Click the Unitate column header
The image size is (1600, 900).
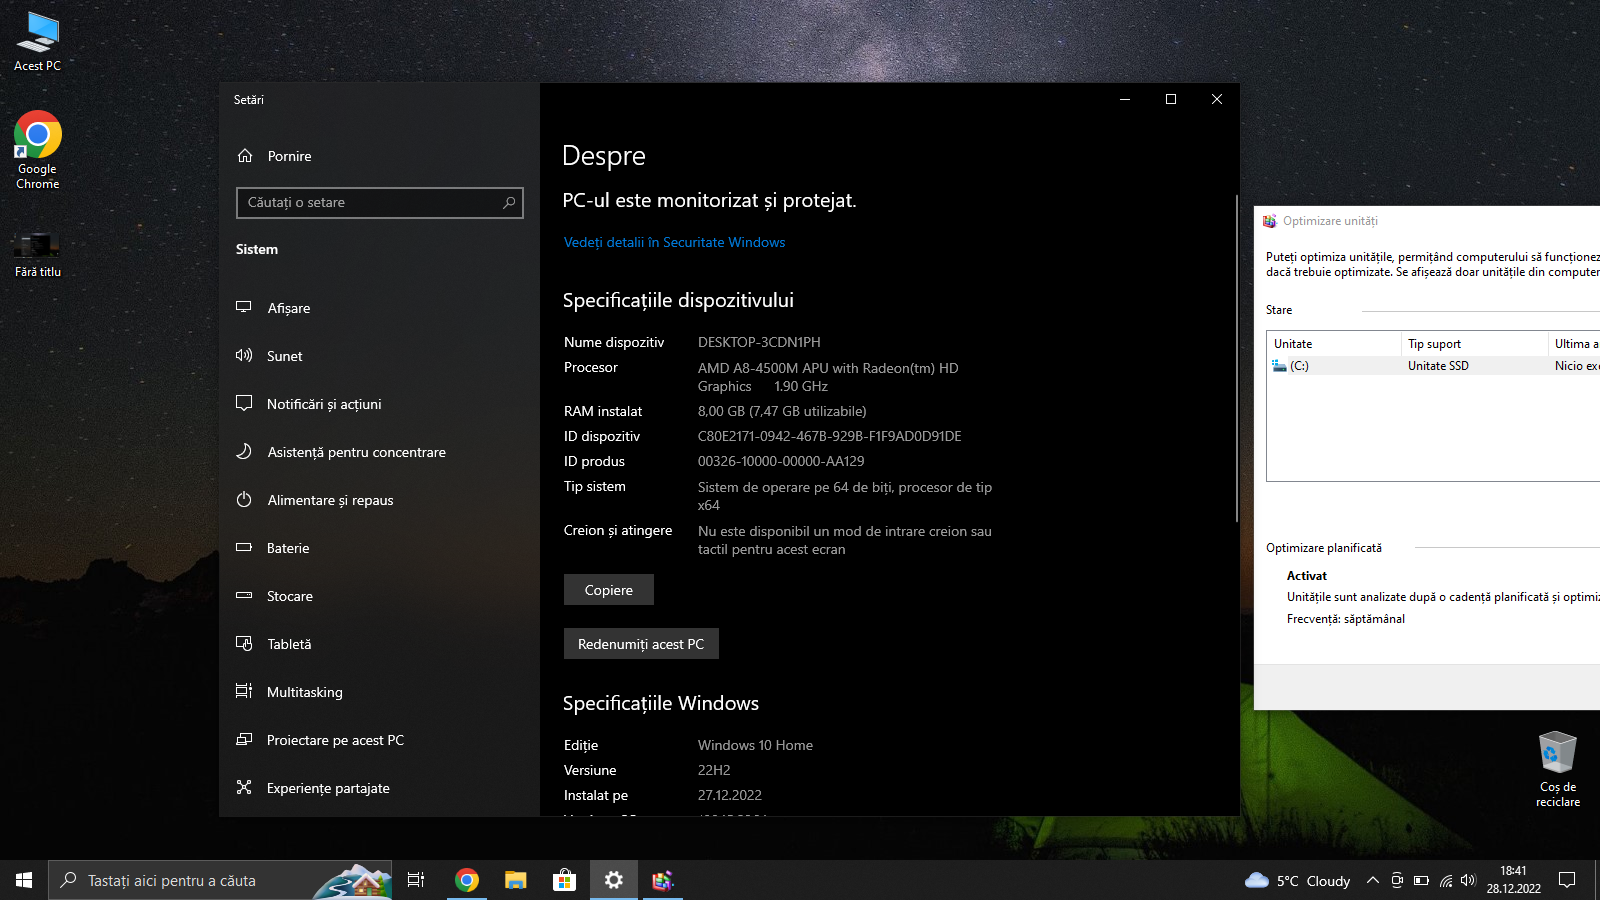click(1334, 344)
